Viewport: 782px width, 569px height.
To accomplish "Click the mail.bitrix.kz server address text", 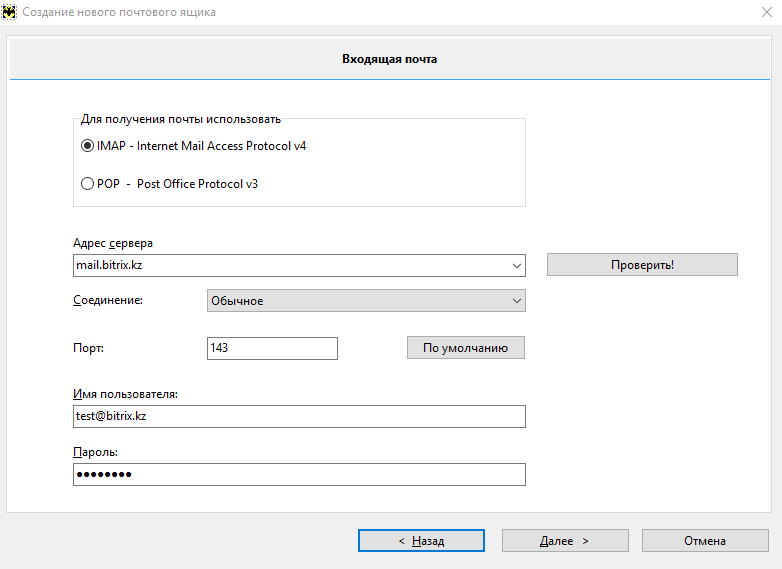I will [x=109, y=265].
